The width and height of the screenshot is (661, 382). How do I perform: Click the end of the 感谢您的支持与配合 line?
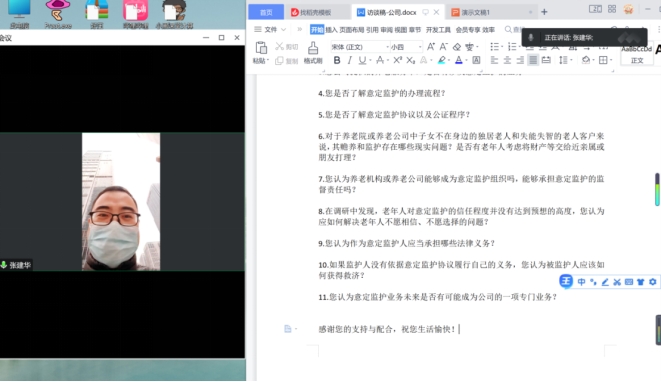tap(459, 329)
